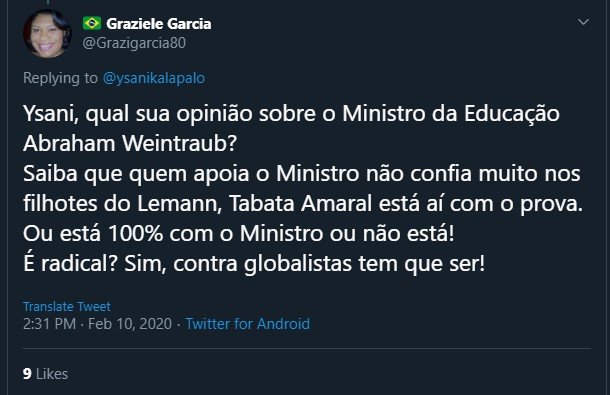Click the 2:31 PM time of the tweet
This screenshot has height=395, width=610.
pyautogui.click(x=49, y=324)
